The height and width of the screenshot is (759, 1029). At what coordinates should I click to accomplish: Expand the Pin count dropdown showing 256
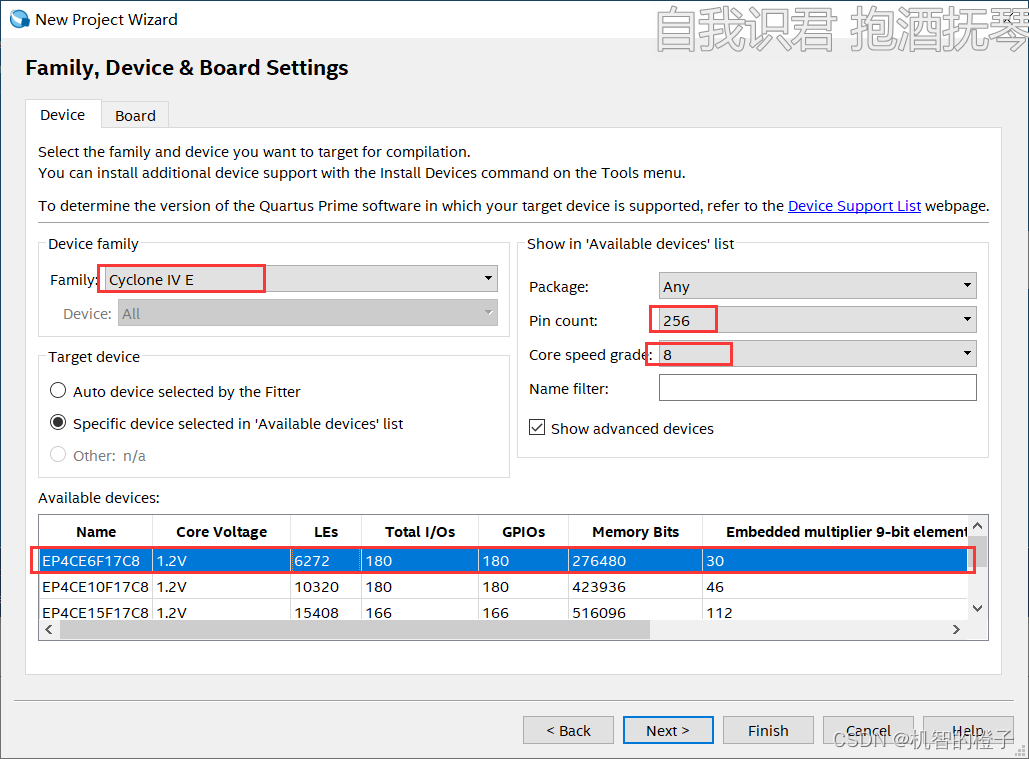(x=818, y=320)
